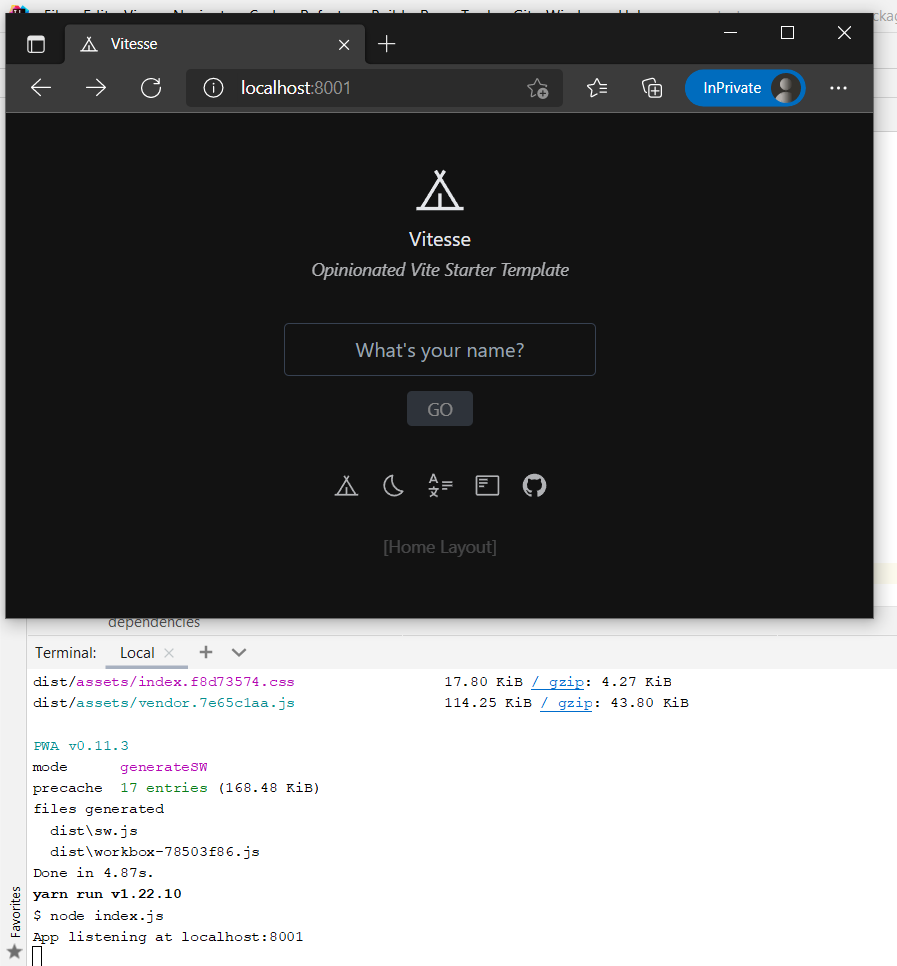Select the GitHub icon link
Viewport: 897px width, 966px height.
(534, 485)
